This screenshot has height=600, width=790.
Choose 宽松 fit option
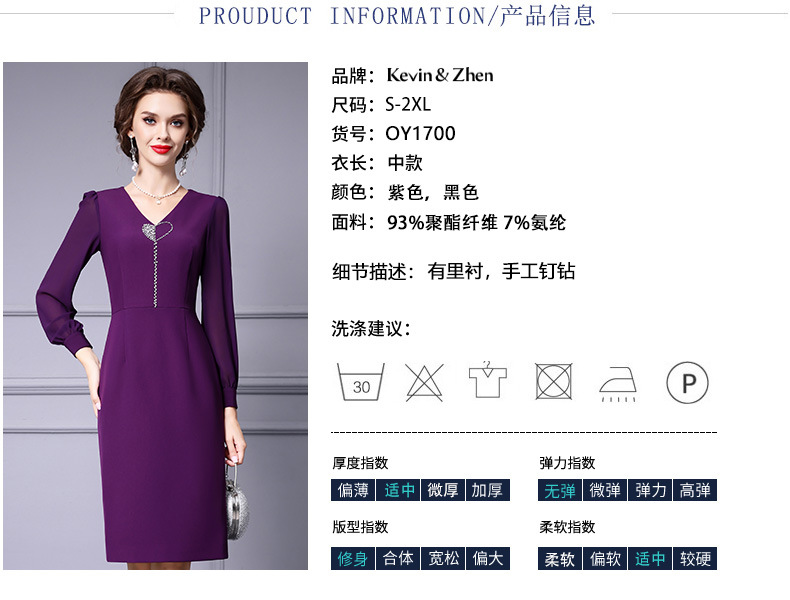tap(443, 559)
